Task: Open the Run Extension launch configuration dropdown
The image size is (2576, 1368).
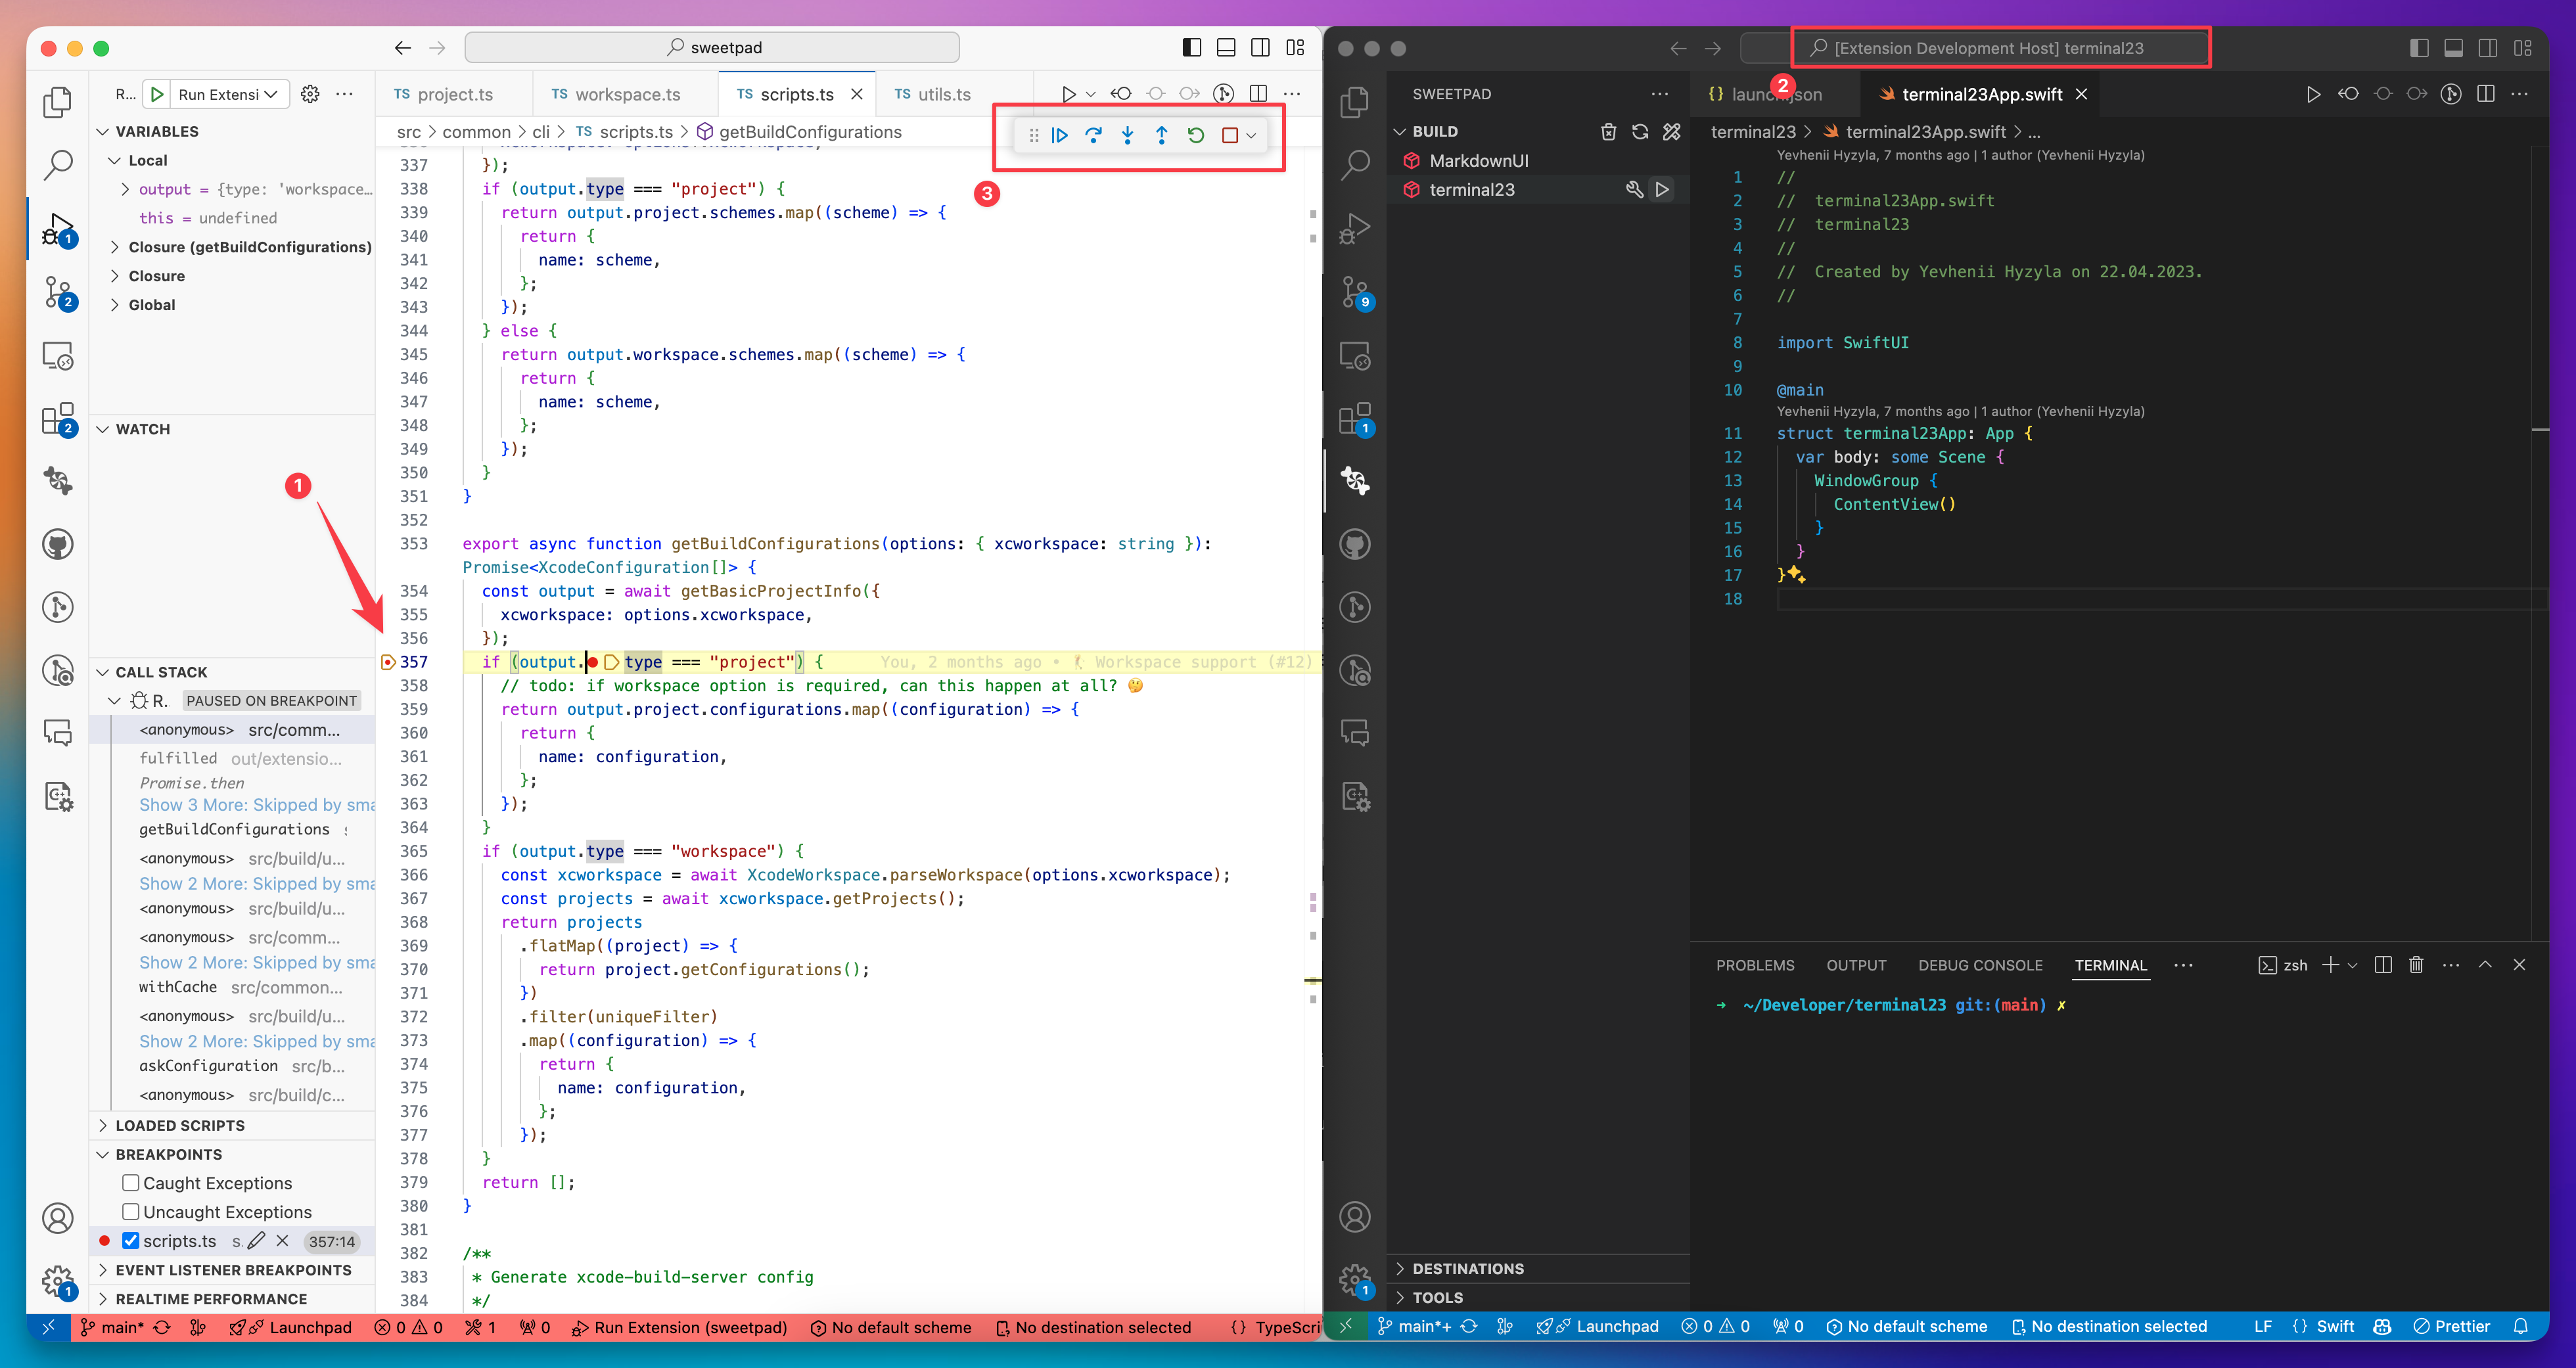Action: pyautogui.click(x=230, y=94)
